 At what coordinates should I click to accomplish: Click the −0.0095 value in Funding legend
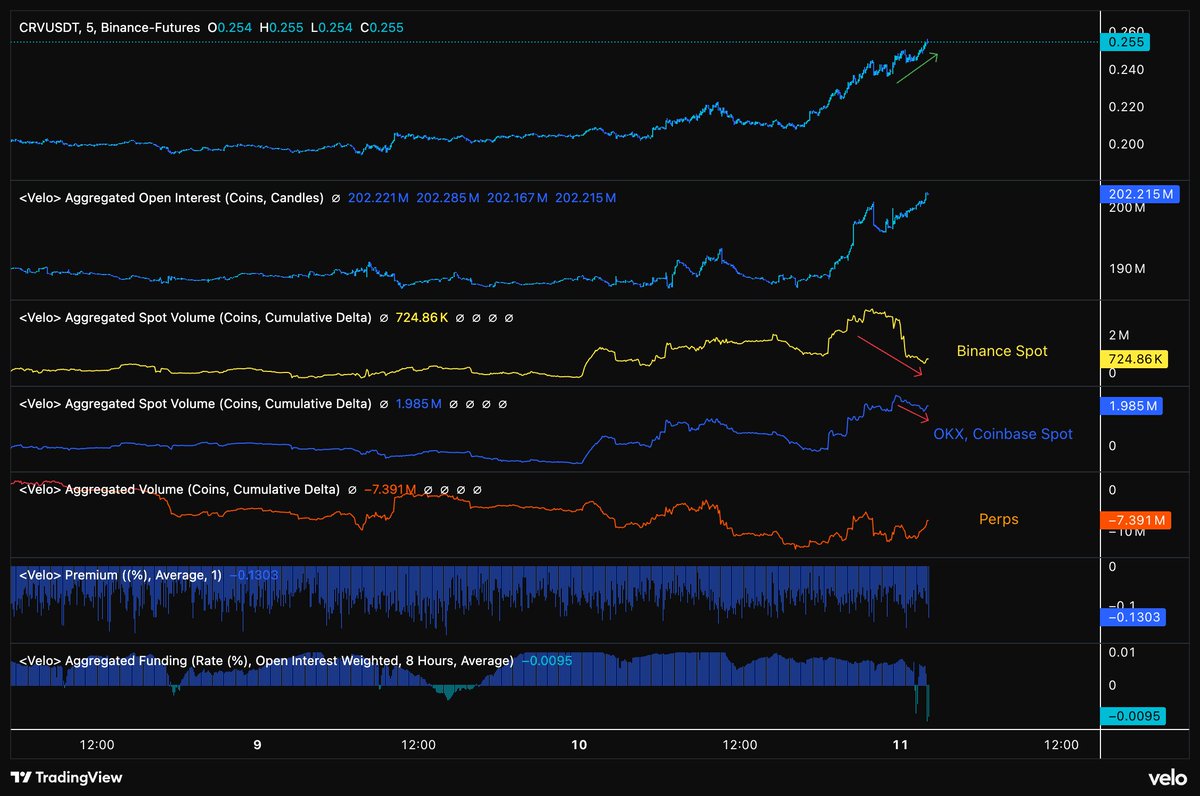point(546,661)
